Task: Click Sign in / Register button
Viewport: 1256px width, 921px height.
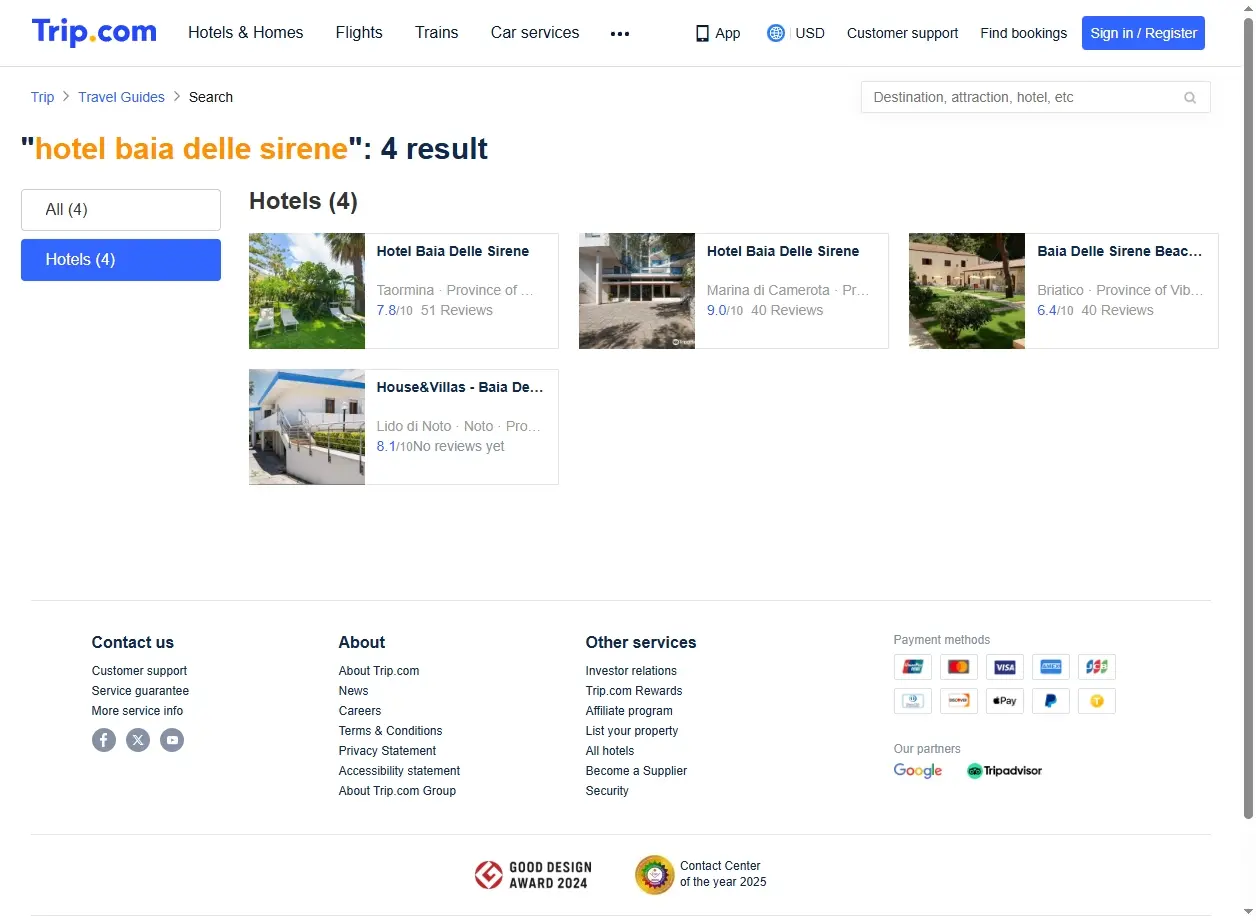Action: (1143, 33)
